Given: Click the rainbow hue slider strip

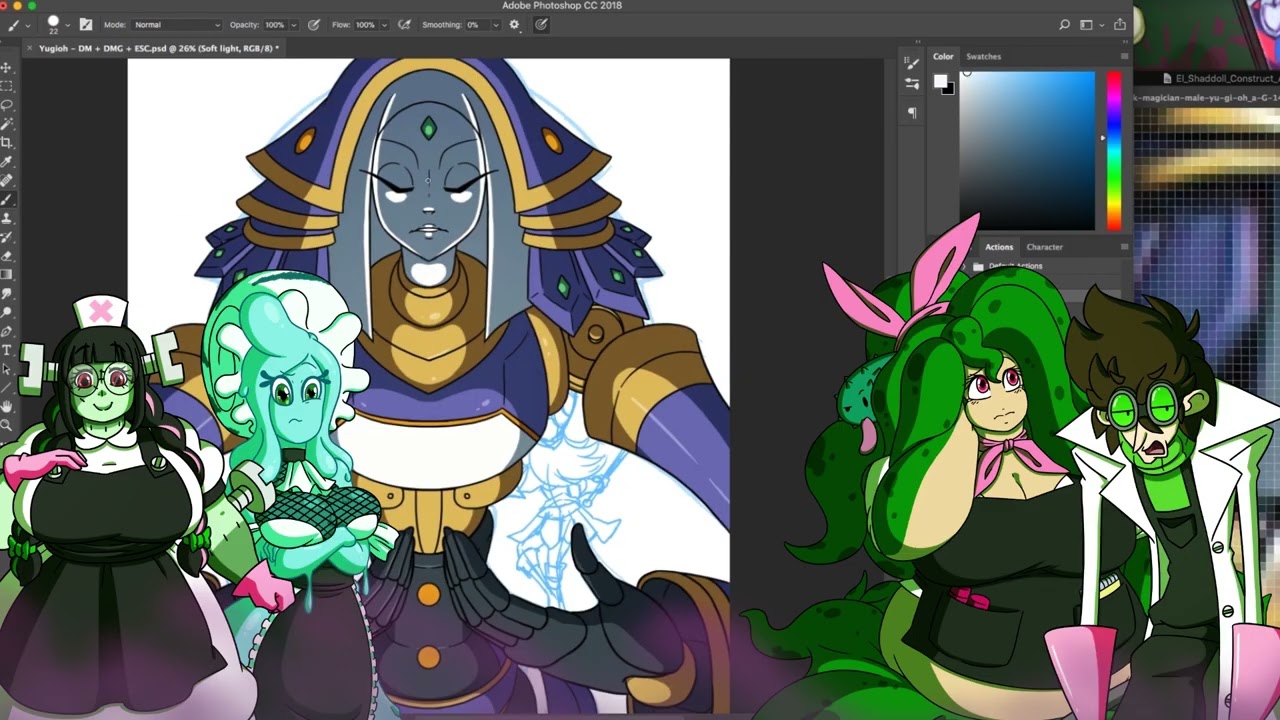Looking at the screenshot, I should [x=1113, y=150].
